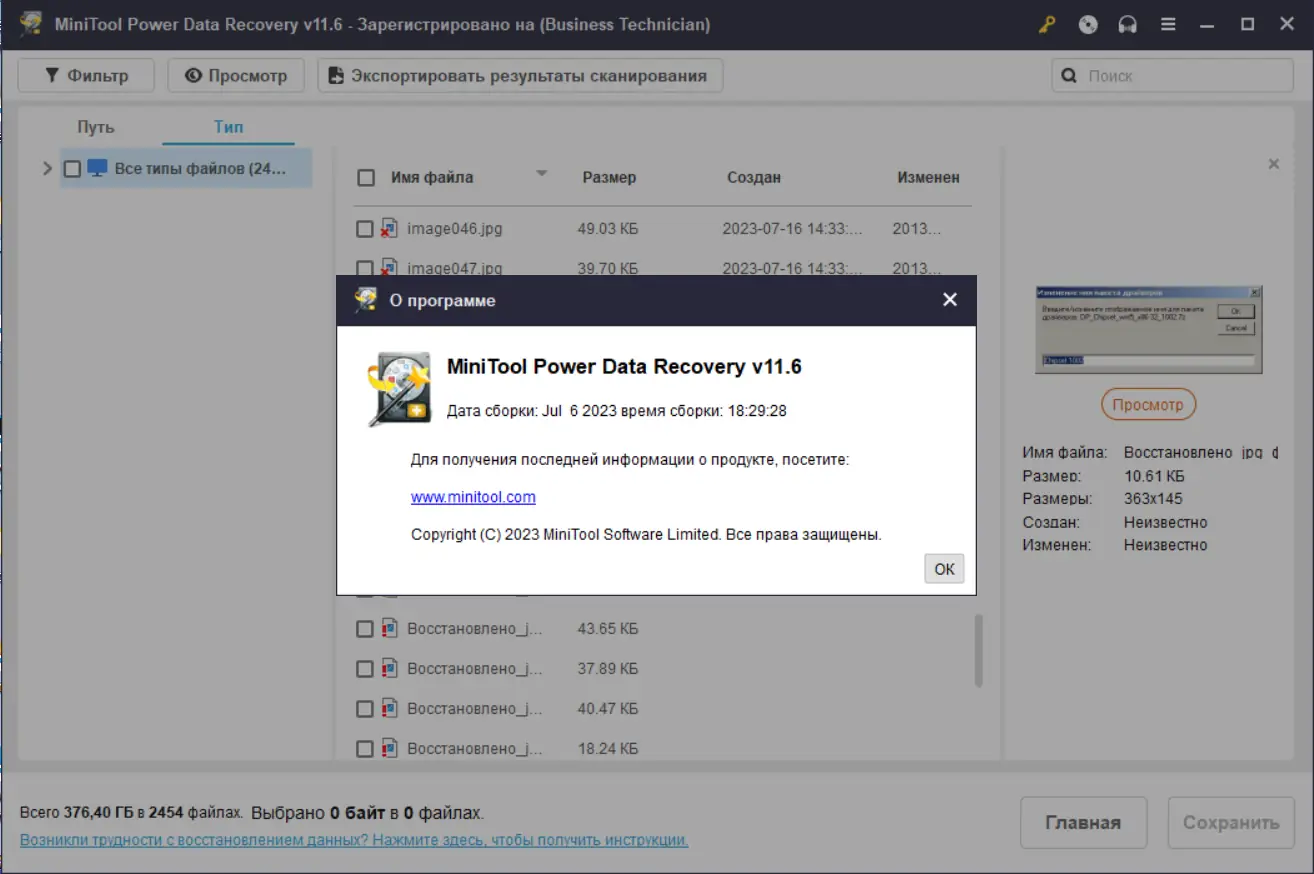
Task: Sort by the Размер column header
Action: [x=609, y=177]
